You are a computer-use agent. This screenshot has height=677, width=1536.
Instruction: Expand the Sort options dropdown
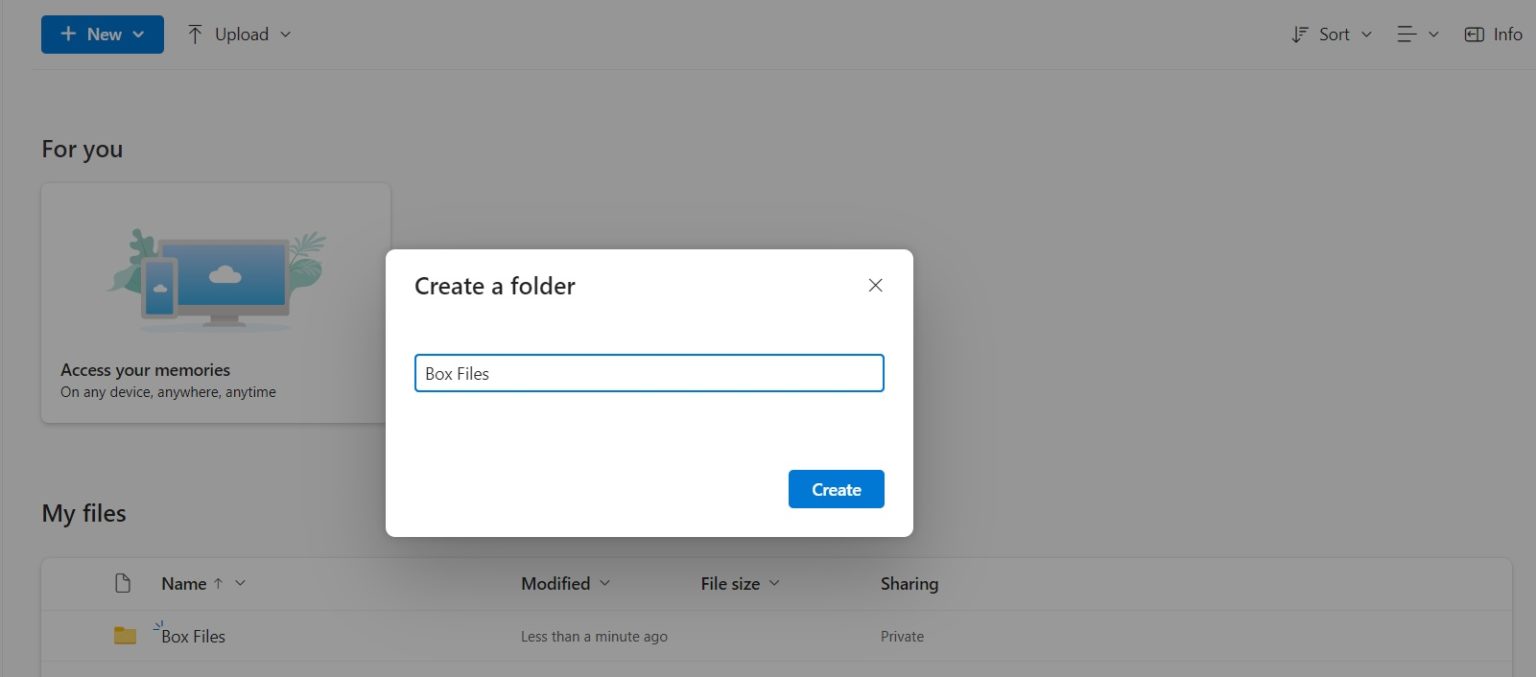(1366, 33)
